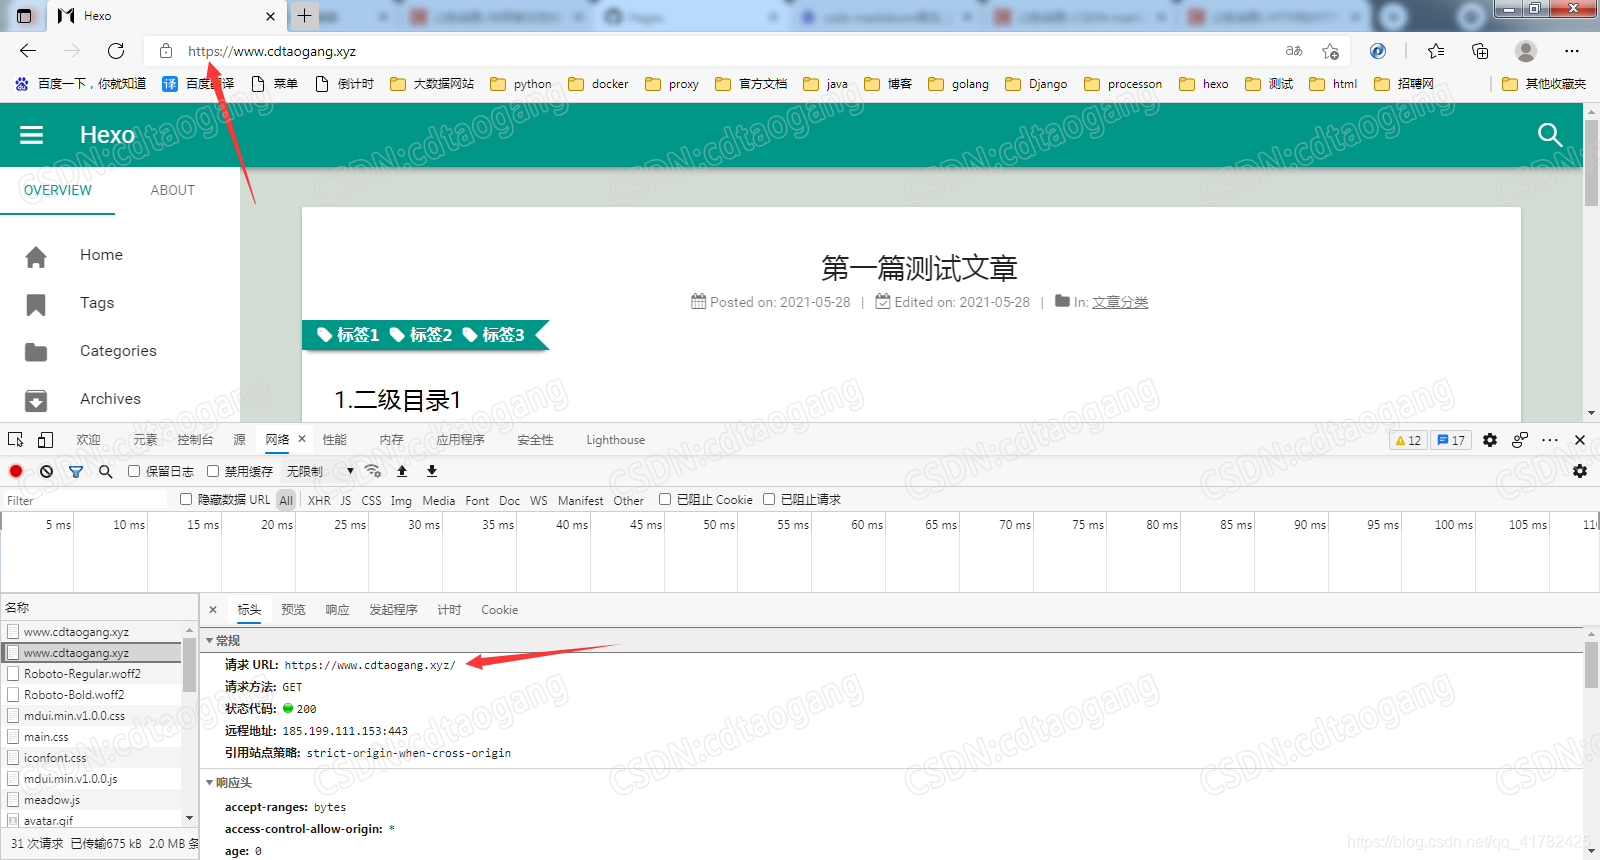The width and height of the screenshot is (1600, 860).
Task: Toggle blocked requests filter checkbox
Action: (769, 499)
